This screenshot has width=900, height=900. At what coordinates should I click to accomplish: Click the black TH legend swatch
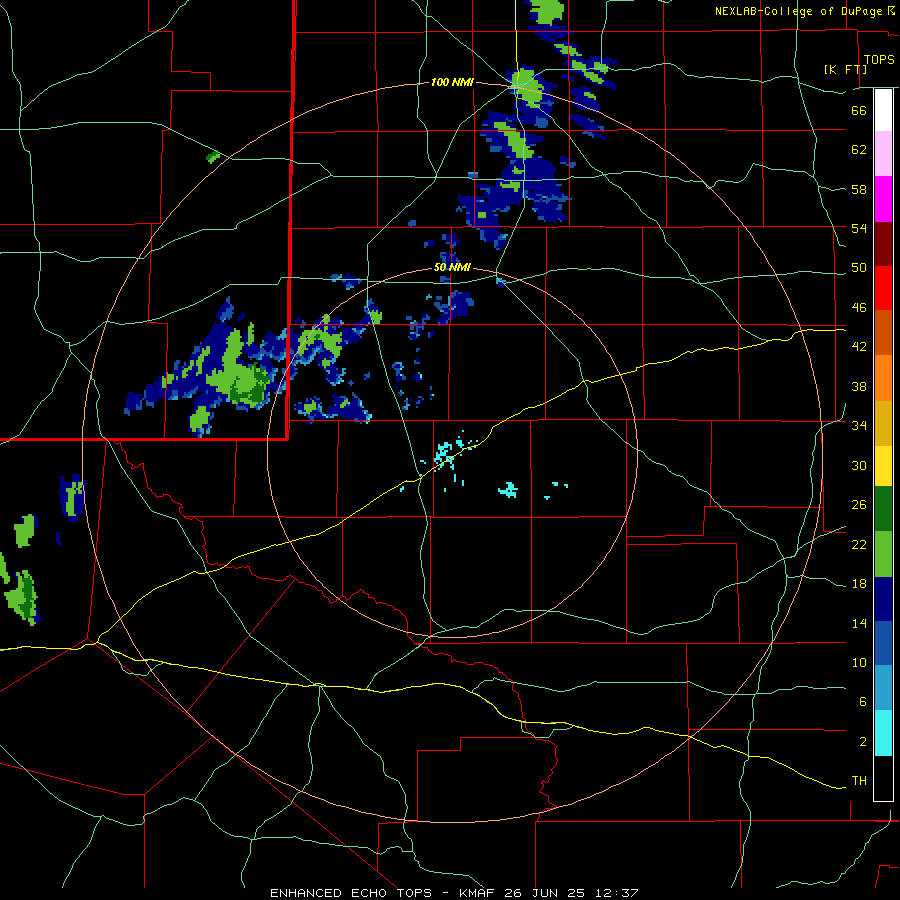pos(883,778)
